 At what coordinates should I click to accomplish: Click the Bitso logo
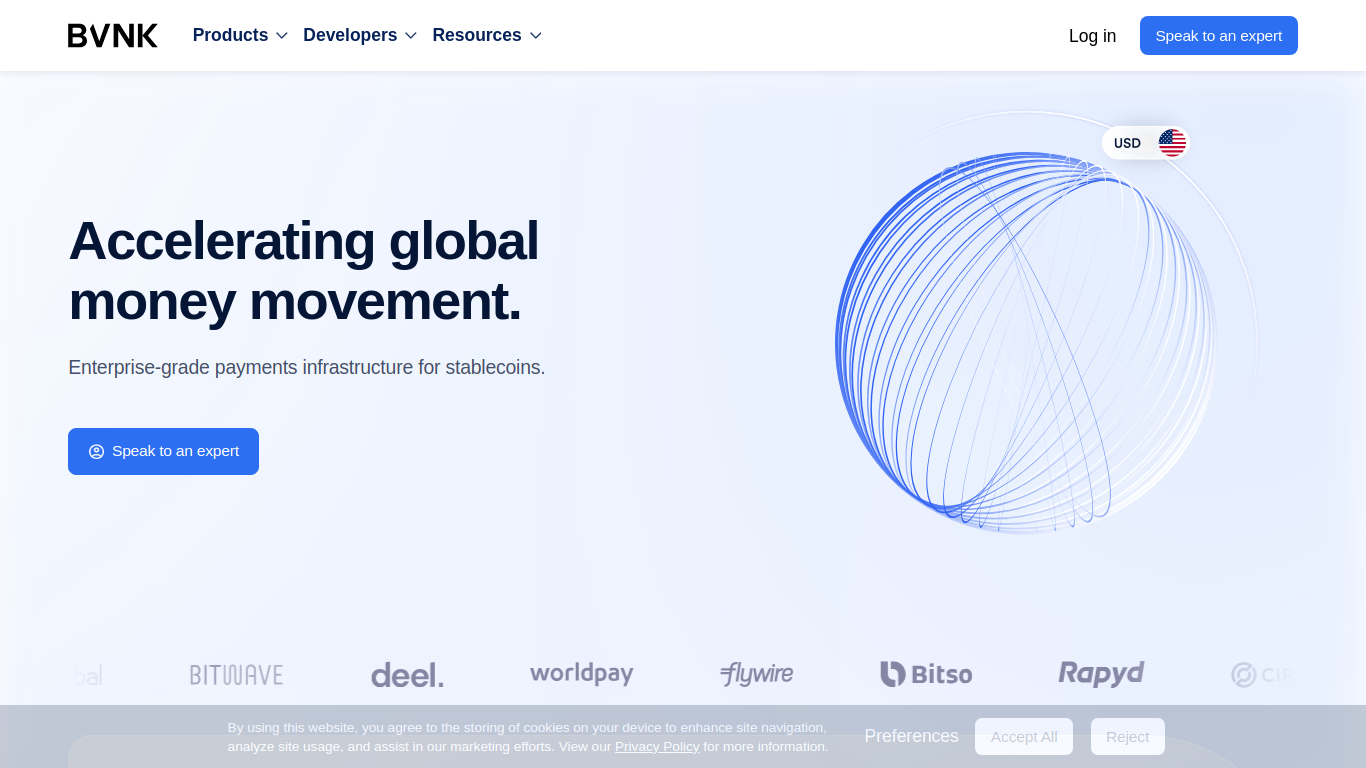coord(926,674)
